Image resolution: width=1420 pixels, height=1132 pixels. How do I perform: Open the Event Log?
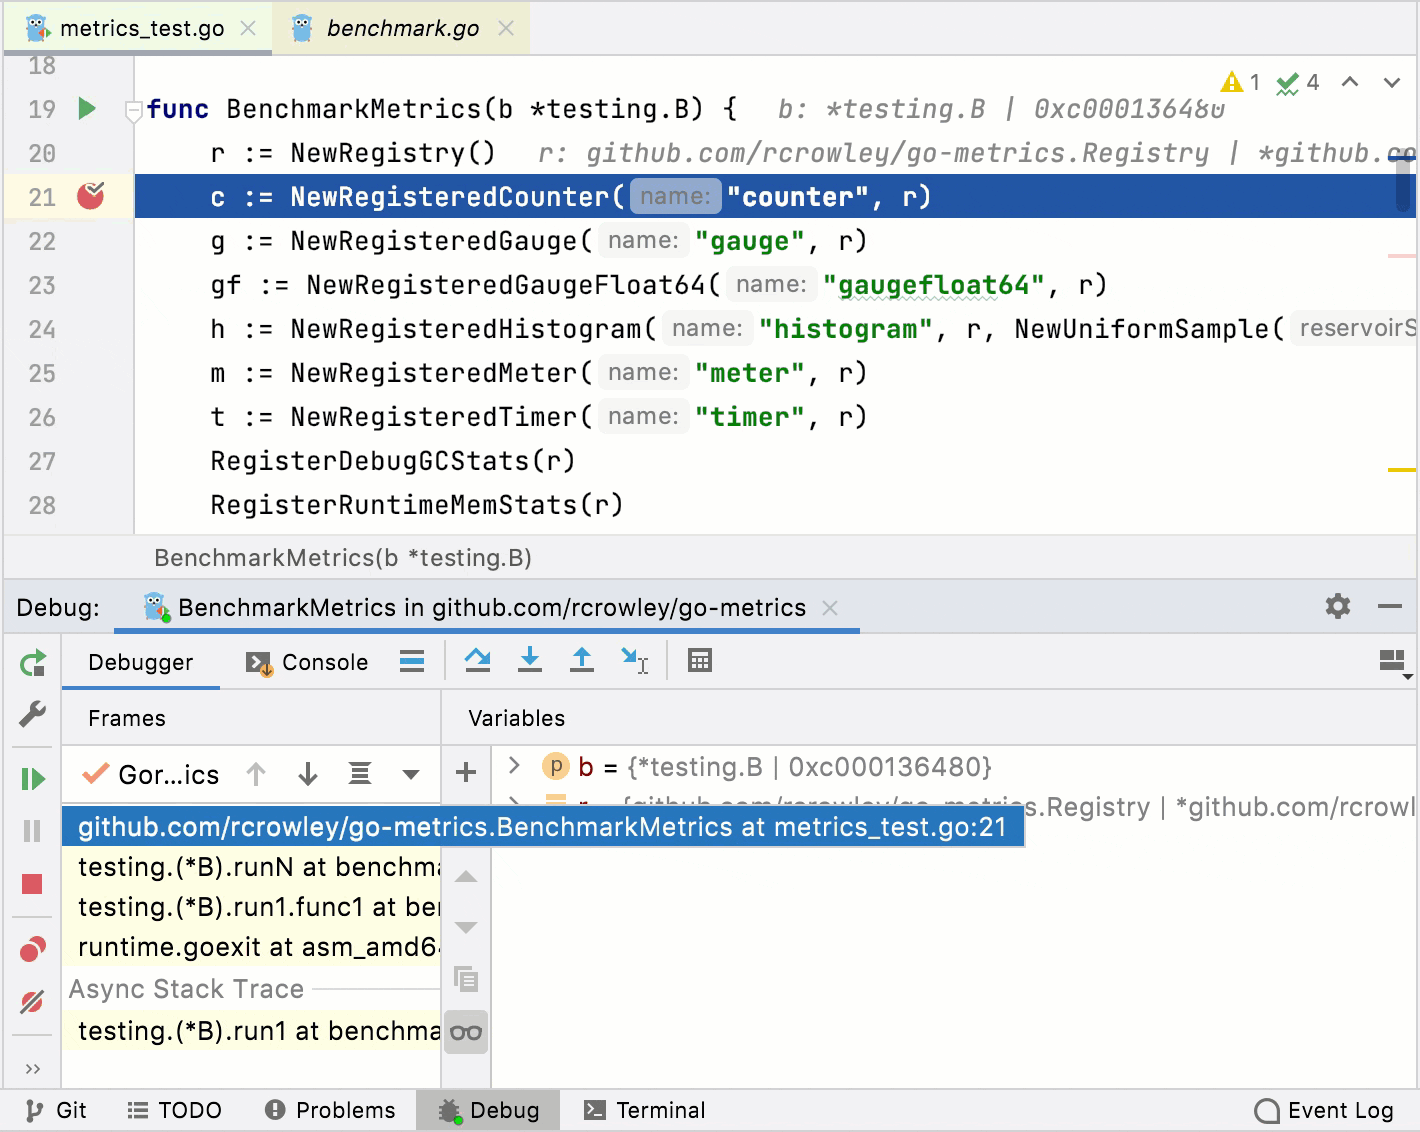point(1324,1110)
